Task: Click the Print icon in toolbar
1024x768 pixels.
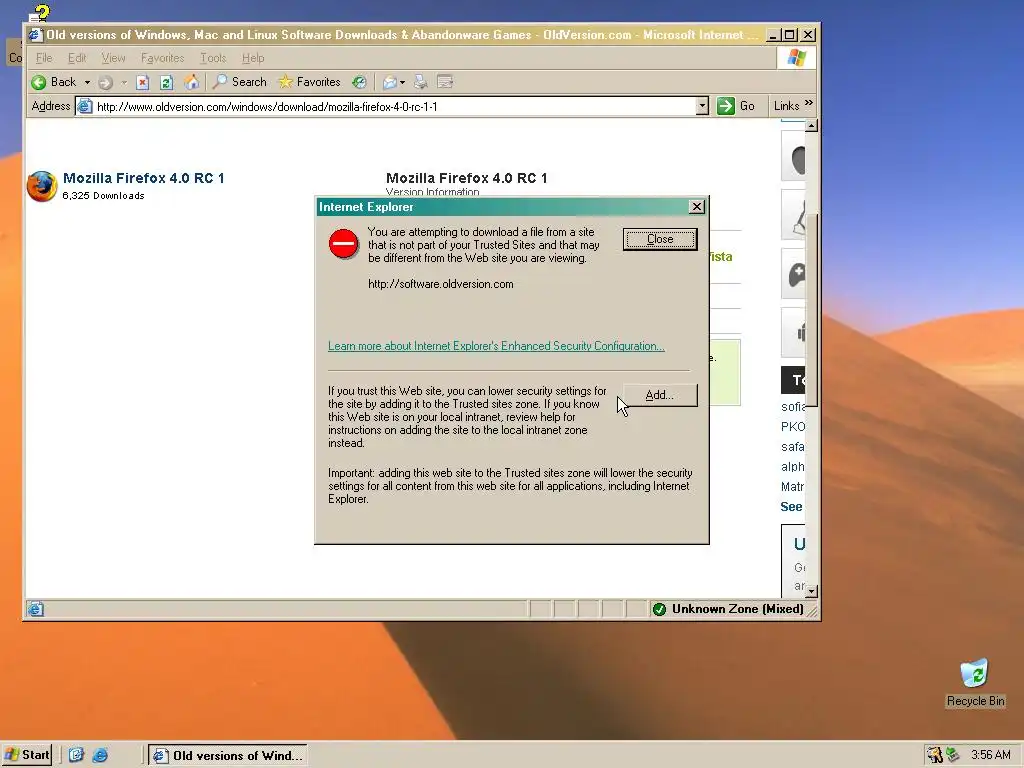Action: pos(421,82)
